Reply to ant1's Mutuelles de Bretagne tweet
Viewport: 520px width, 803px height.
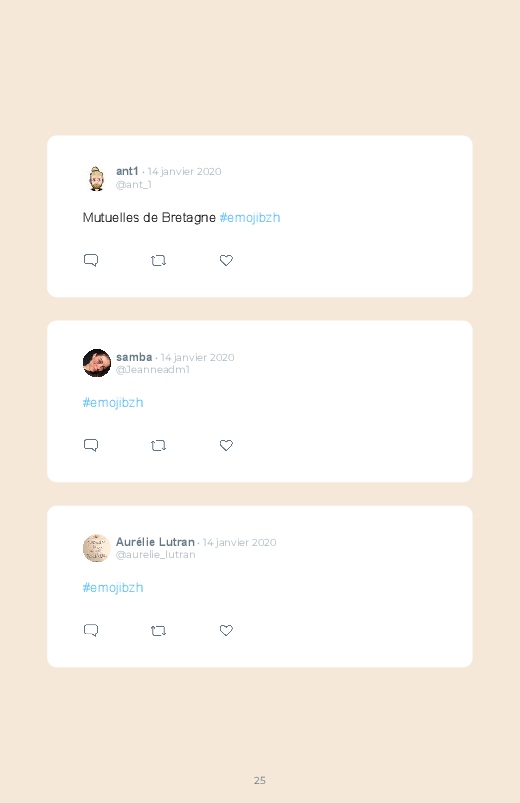click(91, 260)
